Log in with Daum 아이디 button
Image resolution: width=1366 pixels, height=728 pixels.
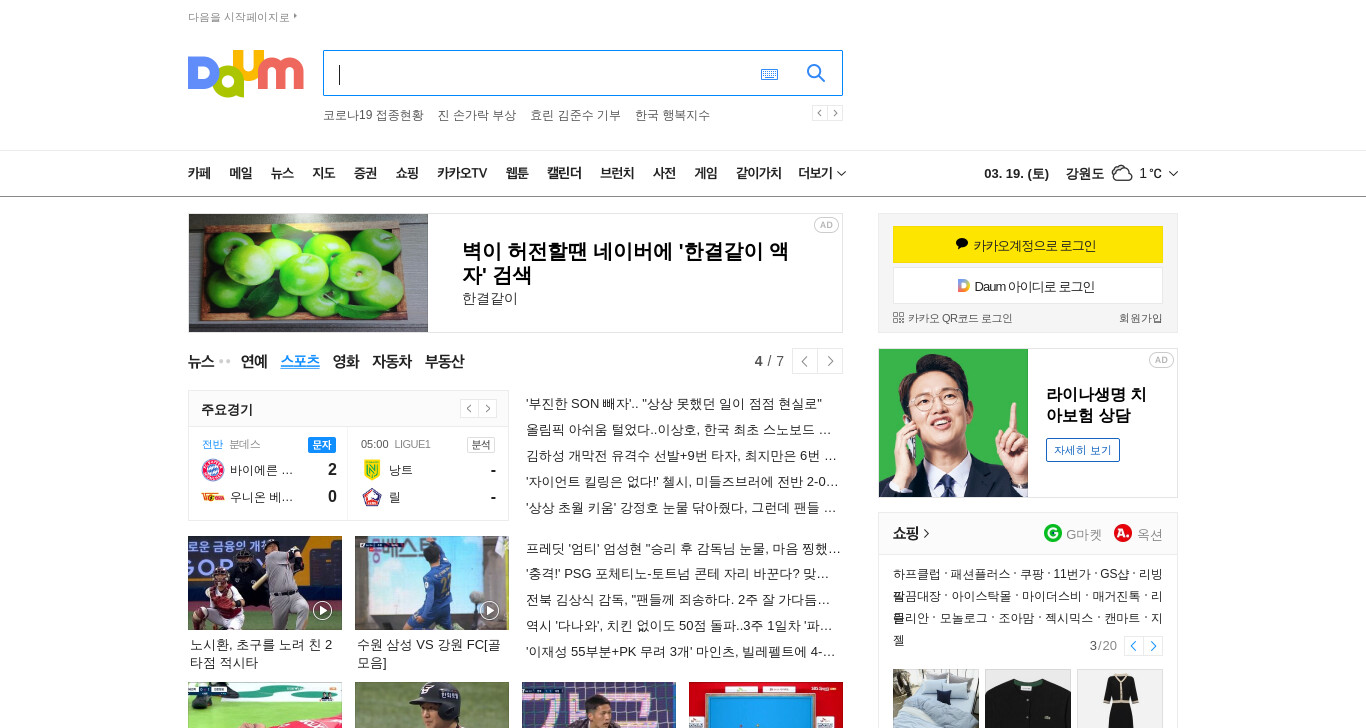(x=1028, y=286)
